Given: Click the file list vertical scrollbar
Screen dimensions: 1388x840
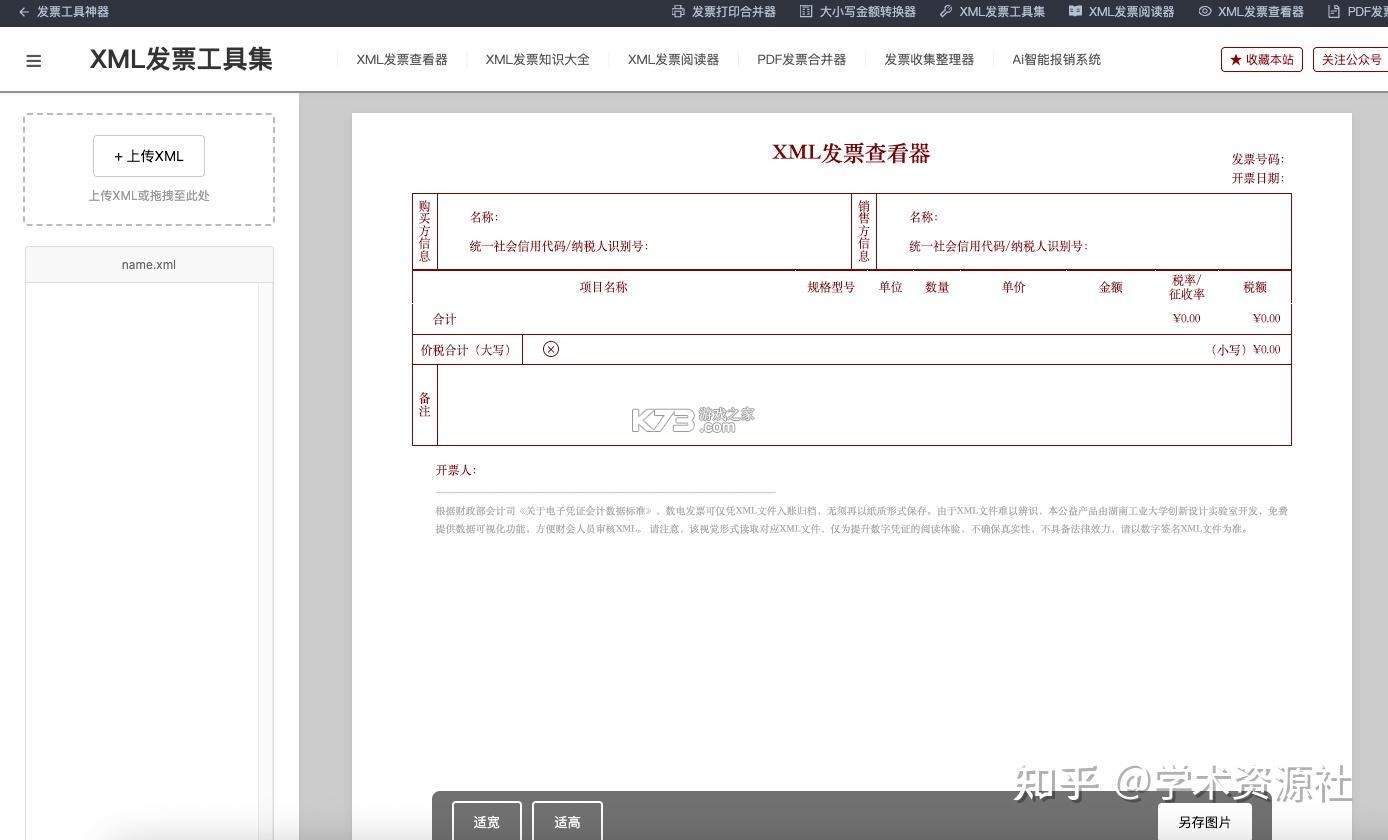Looking at the screenshot, I should coord(266,560).
